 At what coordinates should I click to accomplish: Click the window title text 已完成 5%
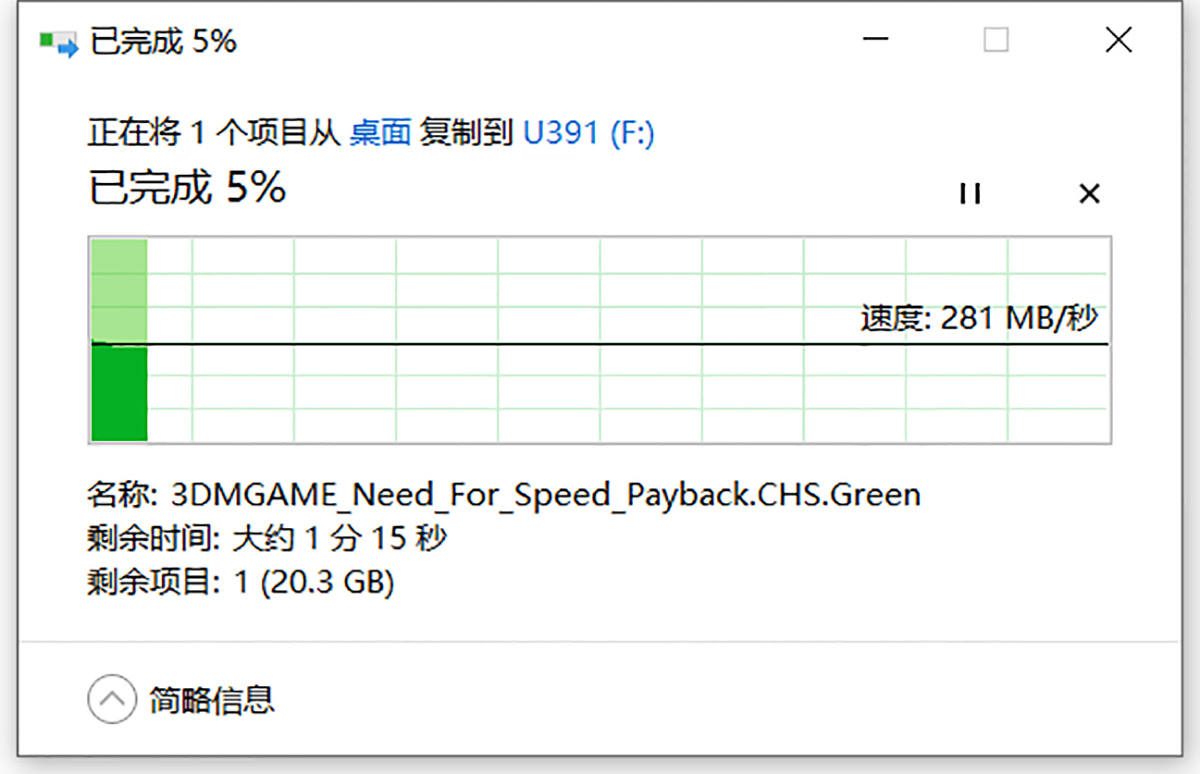click(163, 42)
